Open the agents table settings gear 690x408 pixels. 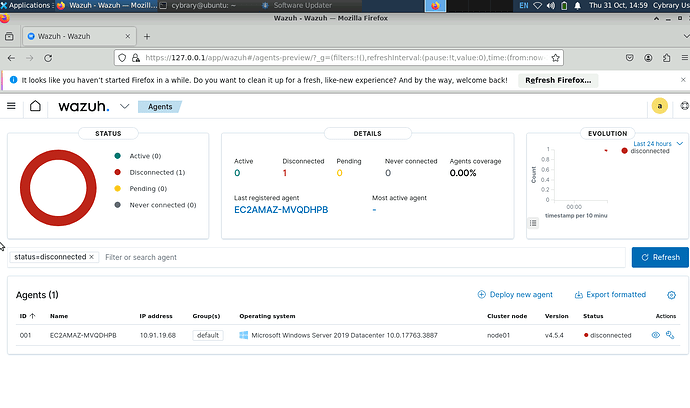click(x=671, y=295)
